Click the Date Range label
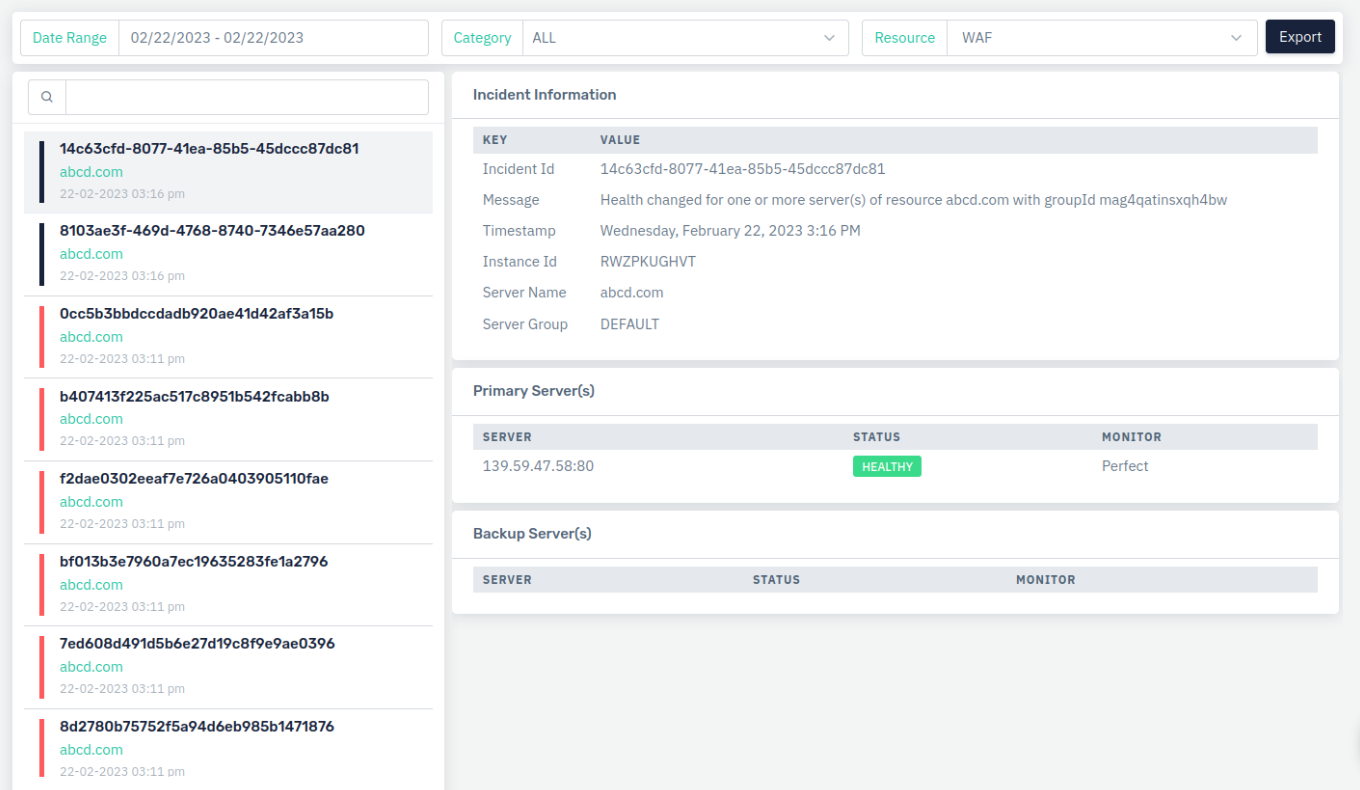Image resolution: width=1360 pixels, height=790 pixels. [x=70, y=38]
